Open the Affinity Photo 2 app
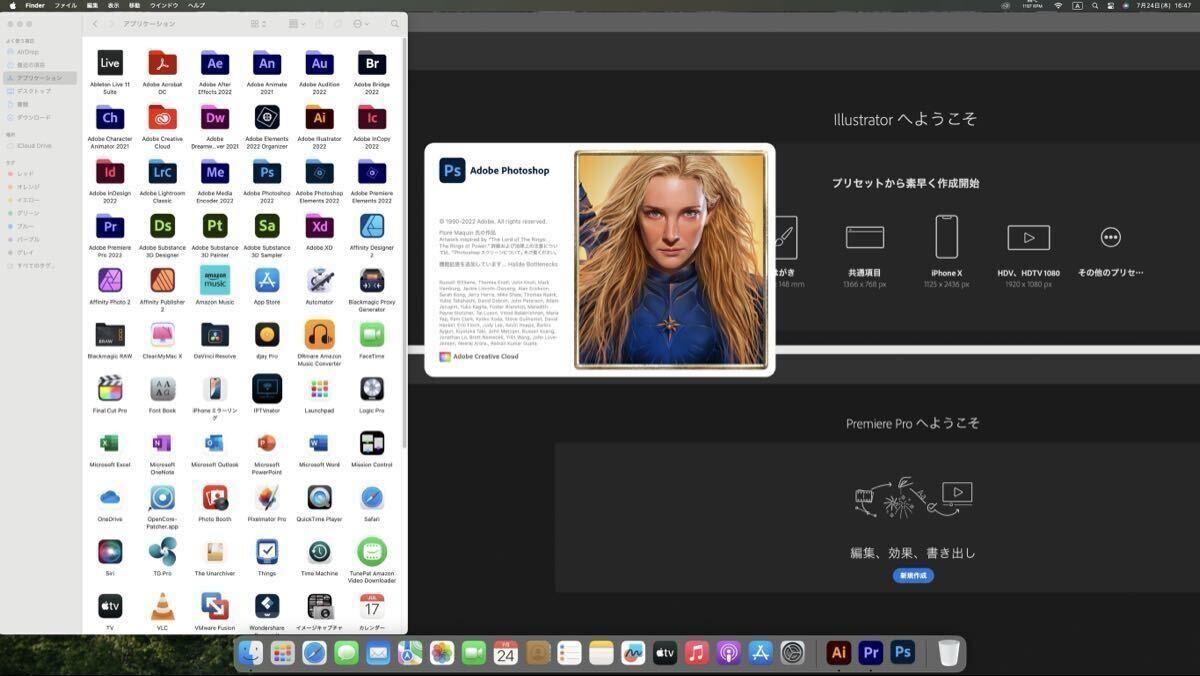This screenshot has width=1200, height=676. [x=110, y=280]
